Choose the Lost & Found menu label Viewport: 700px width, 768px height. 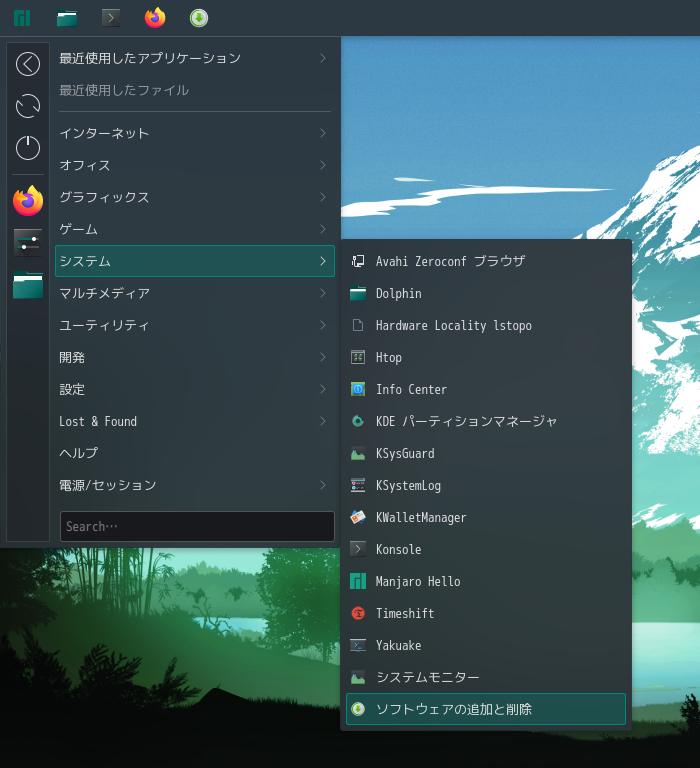(98, 421)
